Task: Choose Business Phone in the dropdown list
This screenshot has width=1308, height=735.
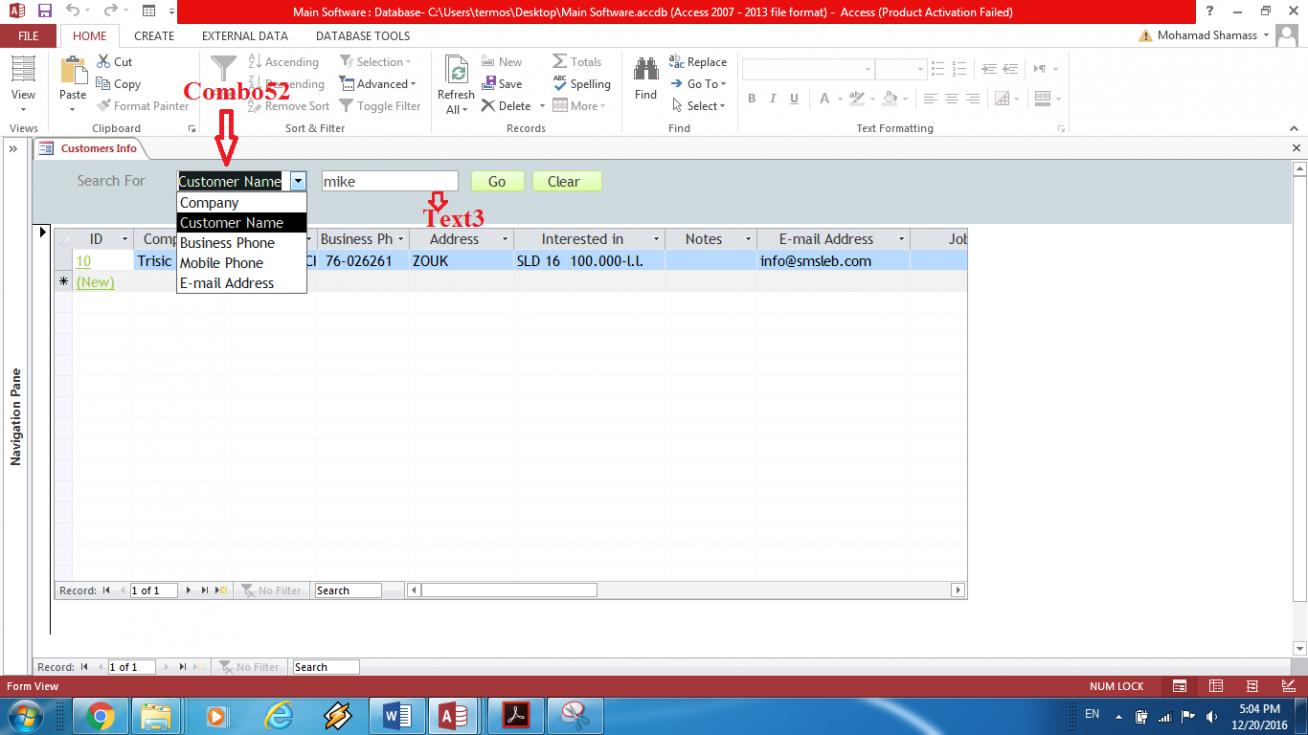Action: coord(241,243)
